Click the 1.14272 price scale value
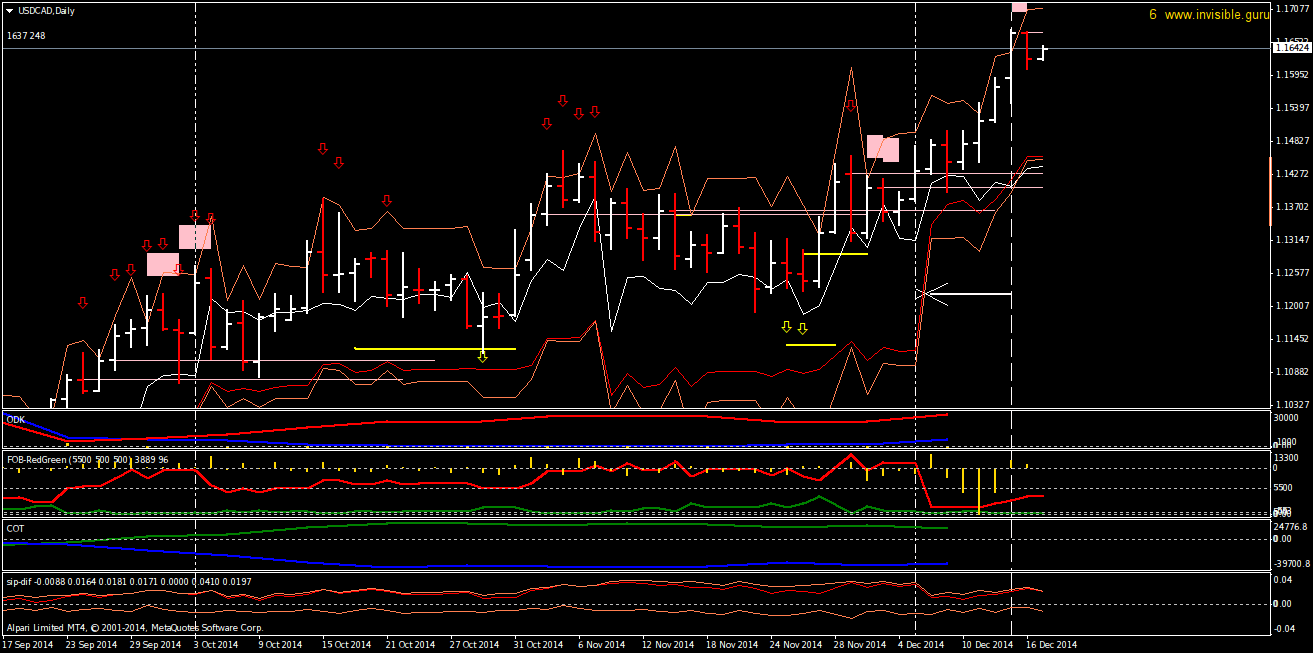This screenshot has width=1313, height=653. pyautogui.click(x=1291, y=174)
